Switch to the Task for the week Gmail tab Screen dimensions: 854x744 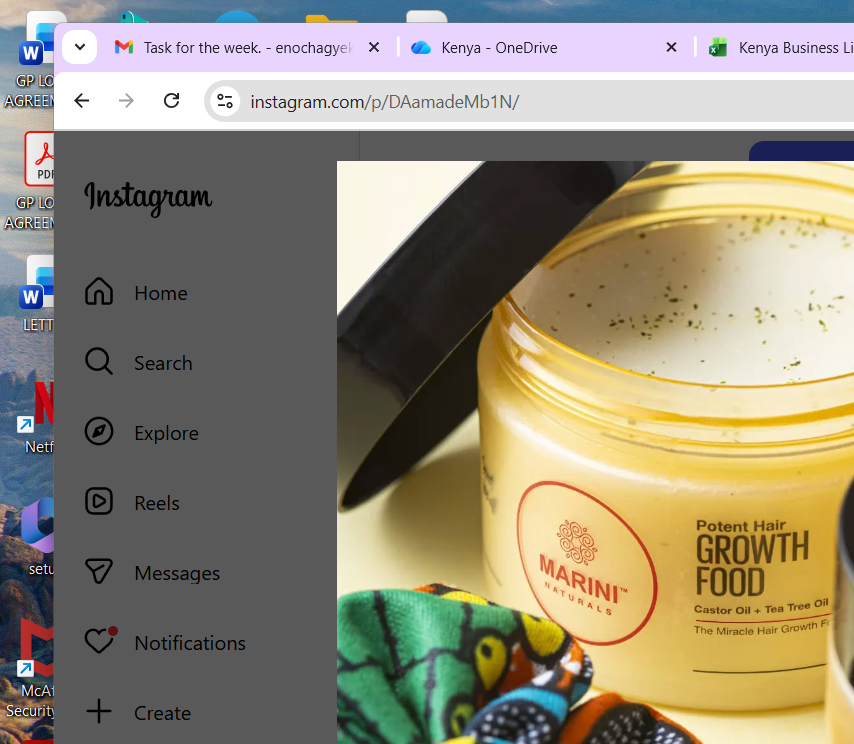pyautogui.click(x=248, y=48)
